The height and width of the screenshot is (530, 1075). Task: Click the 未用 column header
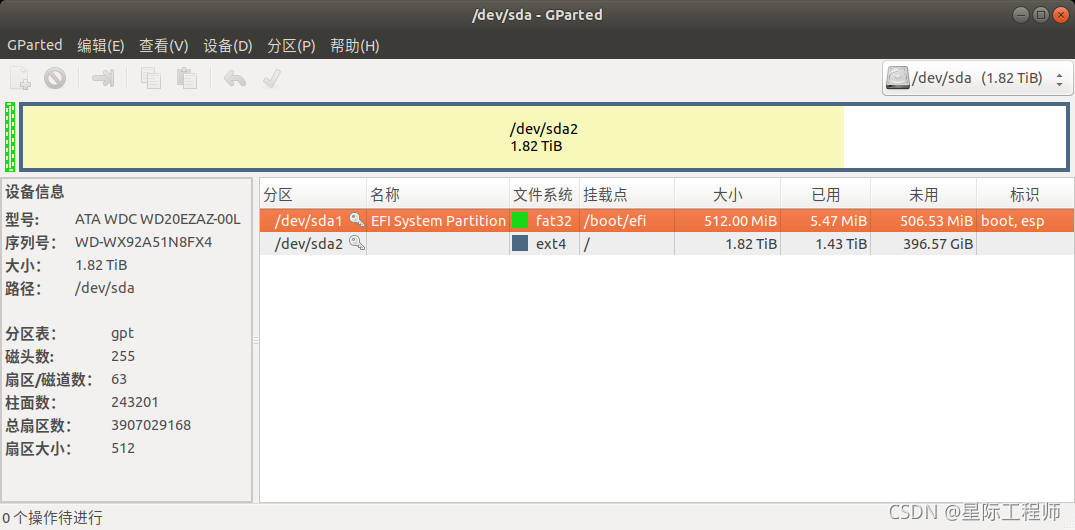click(923, 195)
